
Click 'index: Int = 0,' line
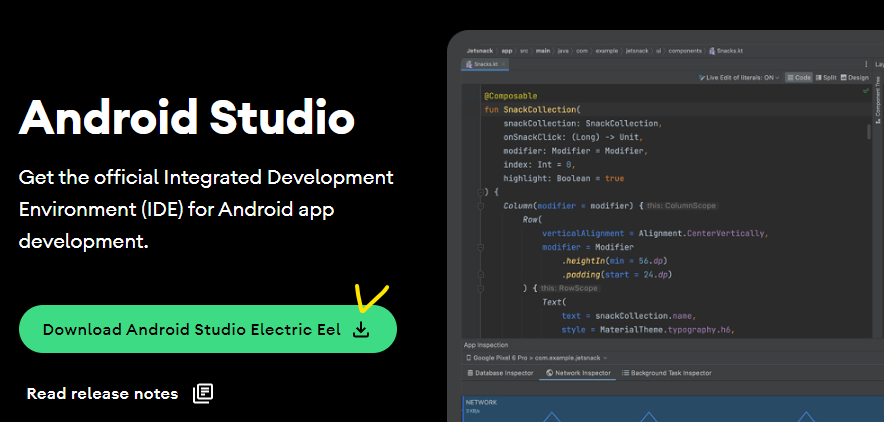point(540,165)
